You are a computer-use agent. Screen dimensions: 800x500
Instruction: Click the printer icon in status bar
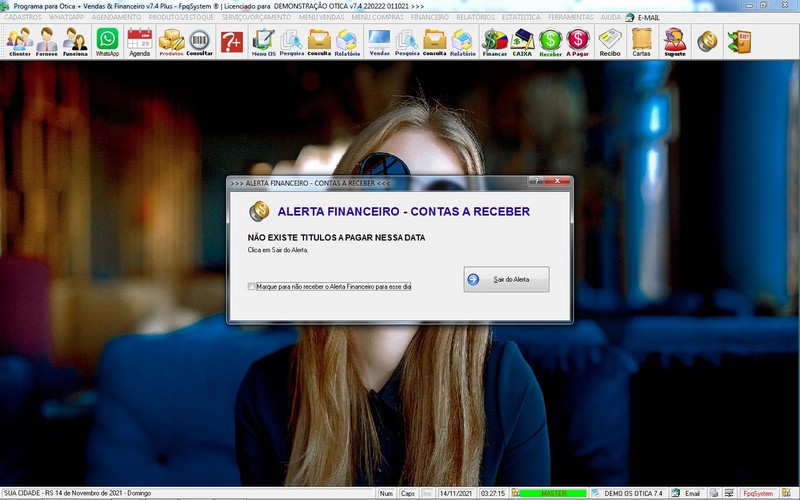coord(714,493)
